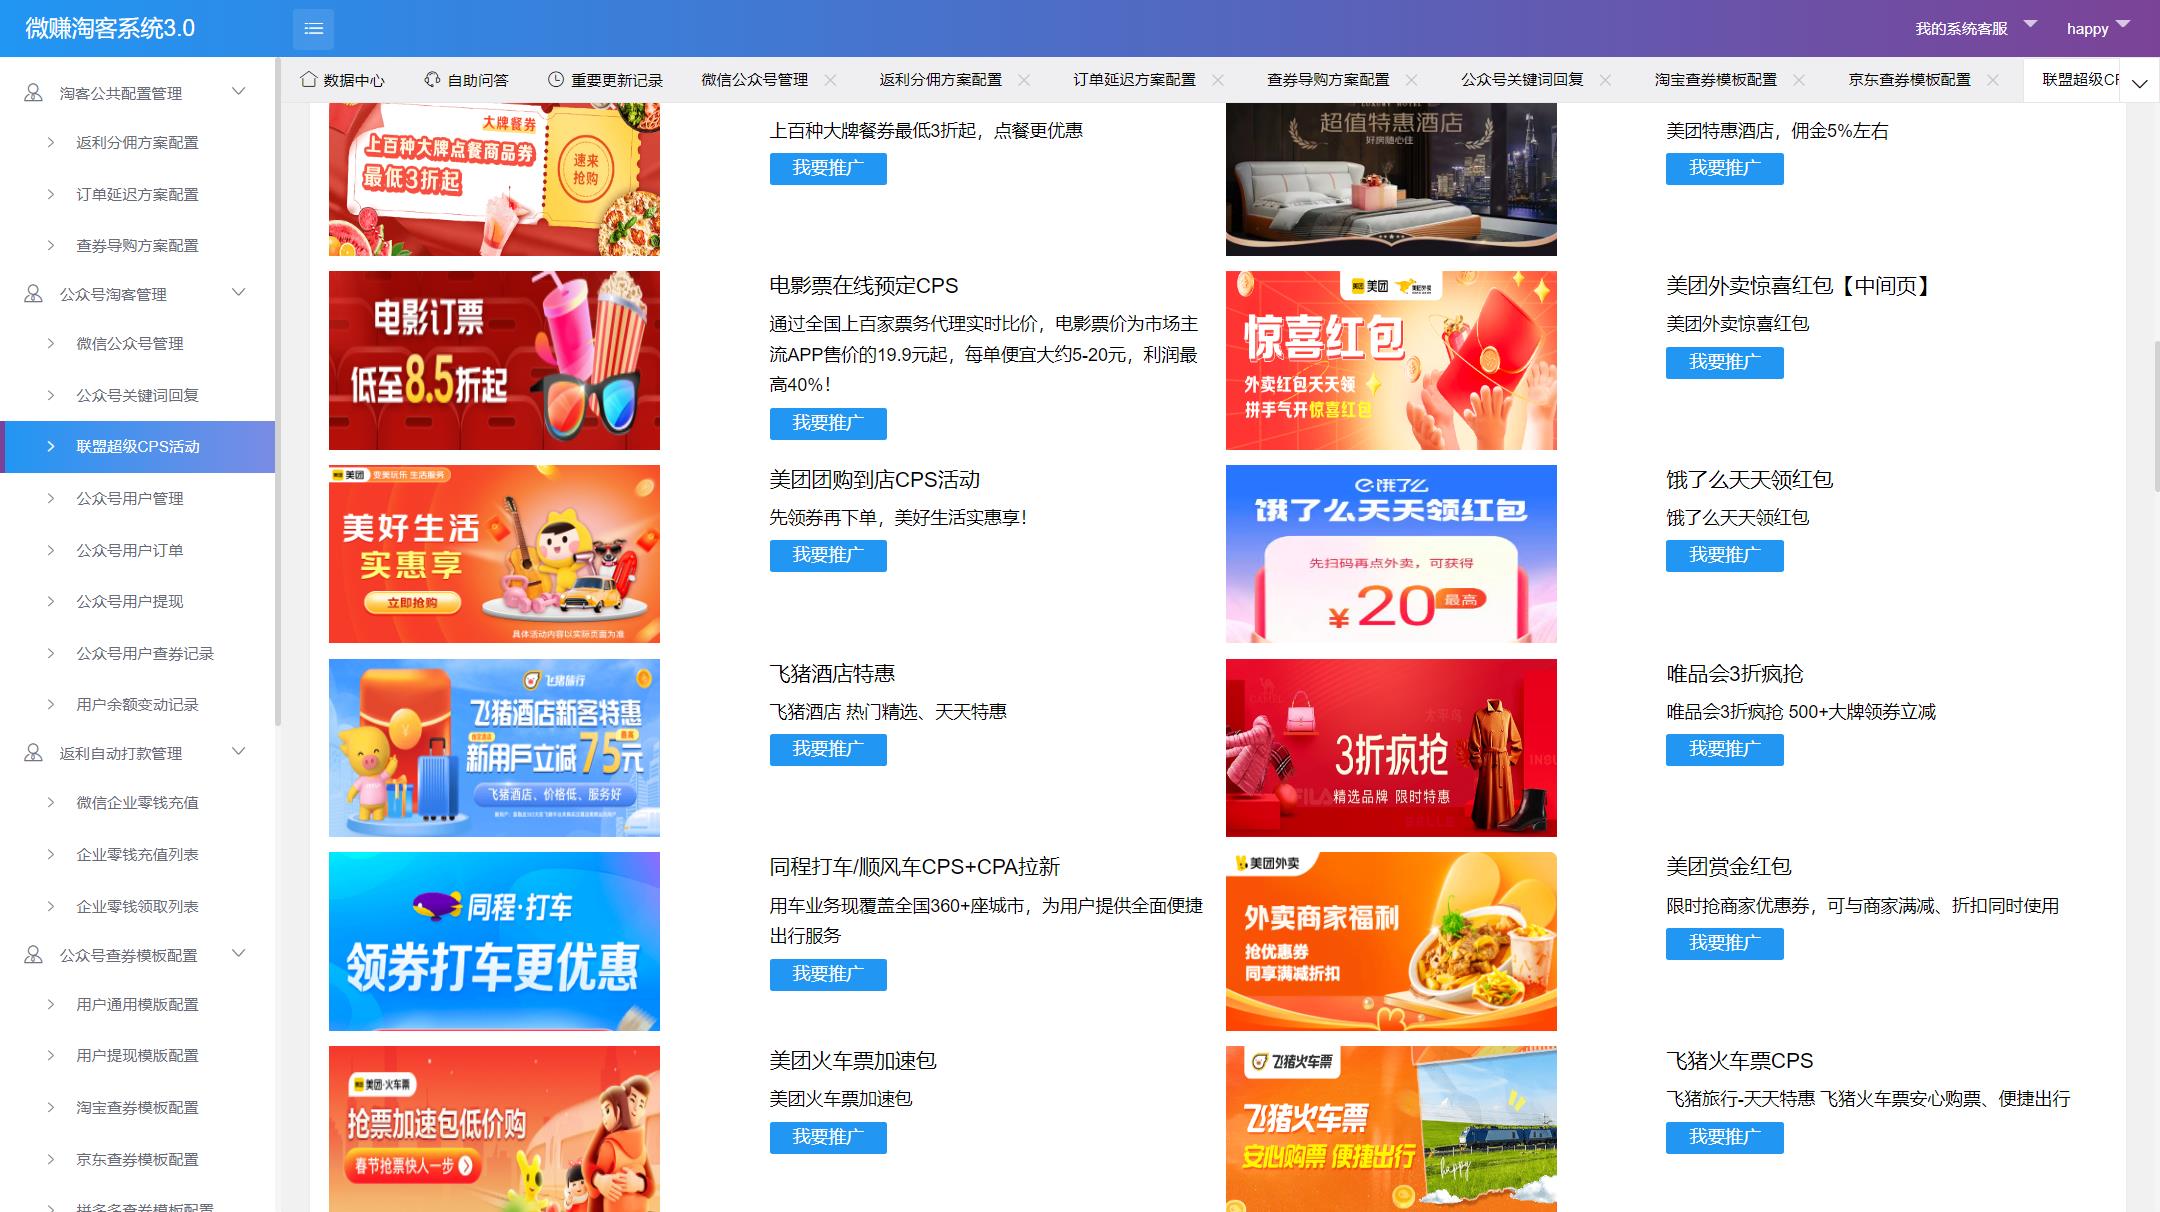Image resolution: width=2160 pixels, height=1212 pixels.
Task: Open 公众号用户订单 in the sidebar
Action: point(138,550)
